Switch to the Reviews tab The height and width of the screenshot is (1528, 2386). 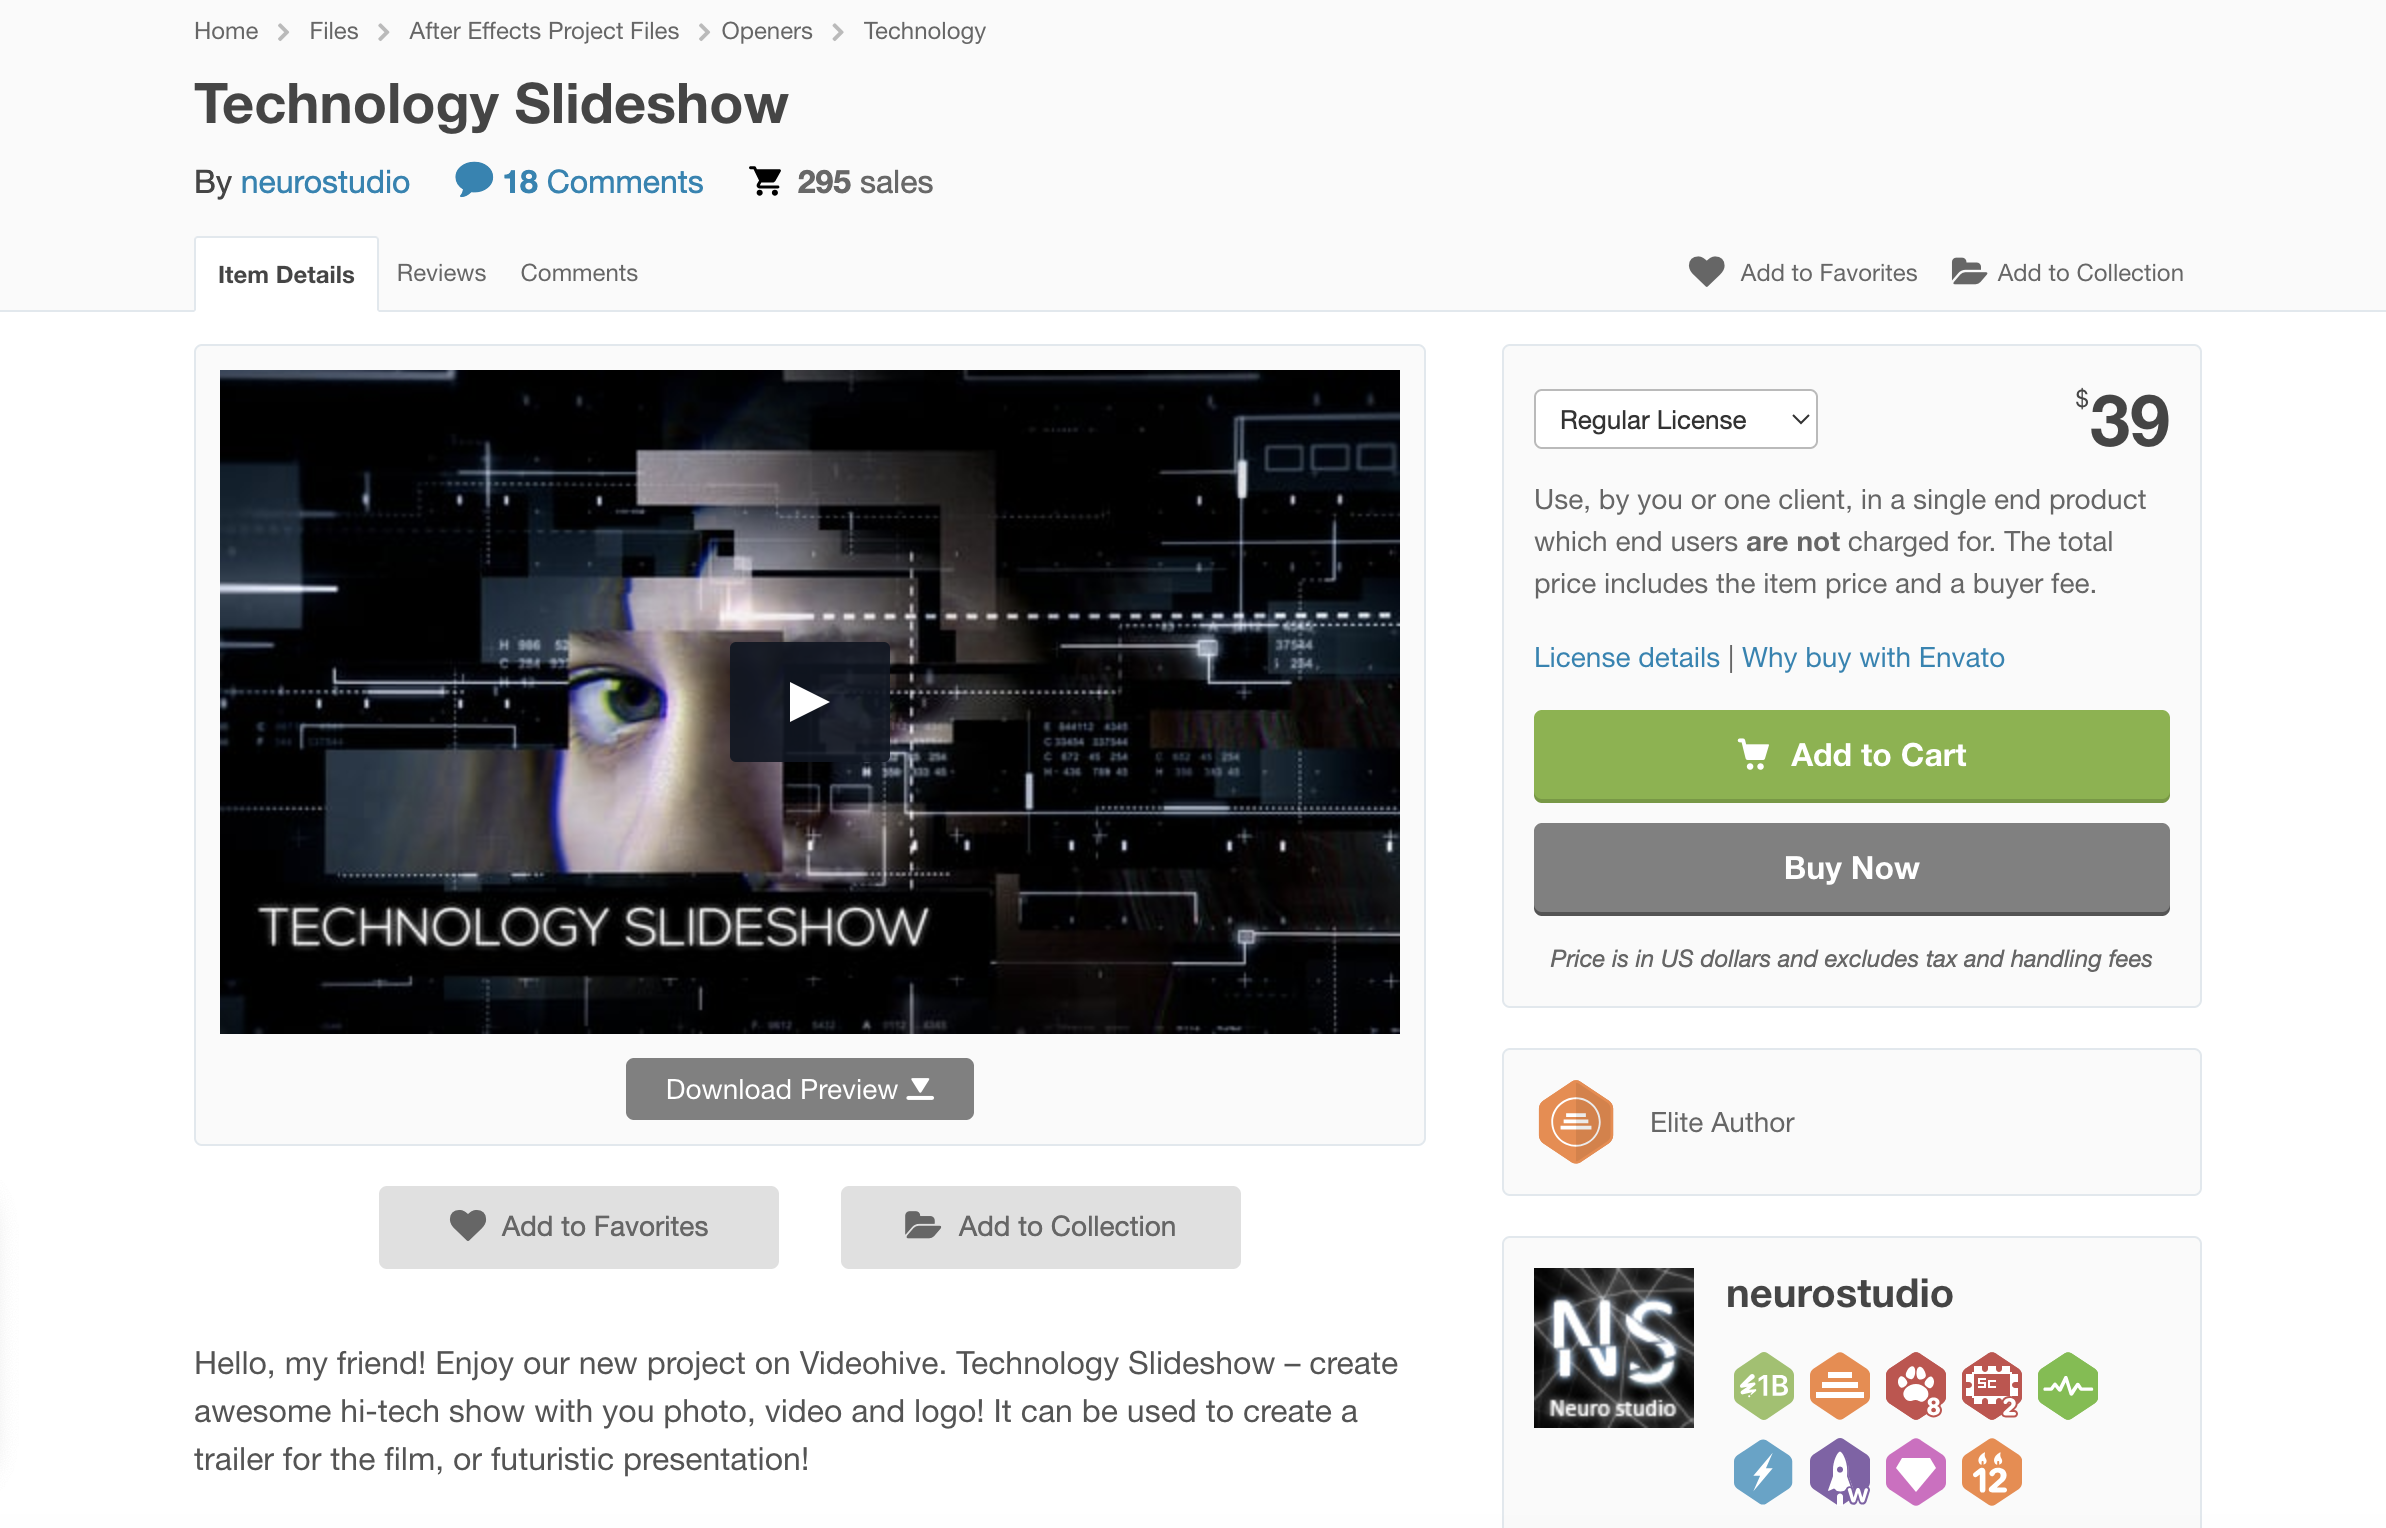click(x=441, y=273)
